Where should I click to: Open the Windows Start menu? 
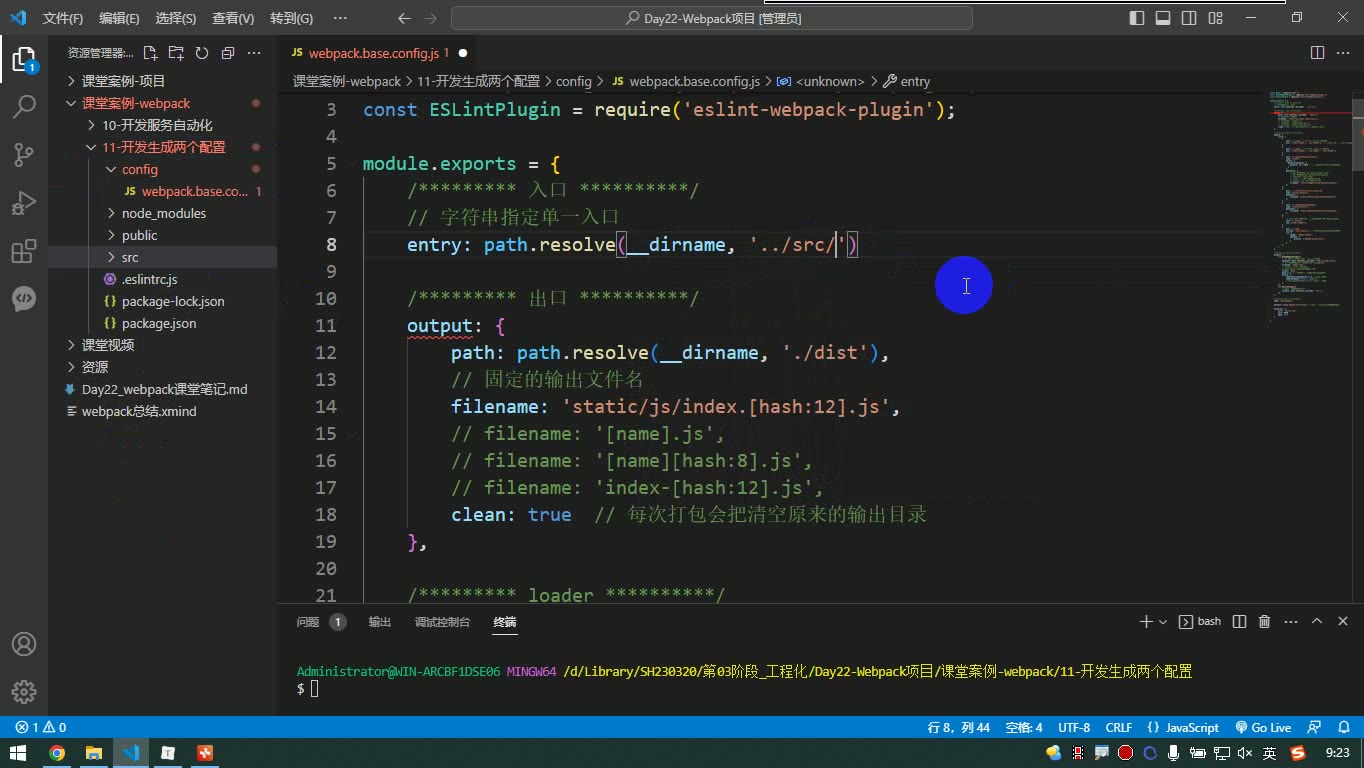click(x=19, y=753)
